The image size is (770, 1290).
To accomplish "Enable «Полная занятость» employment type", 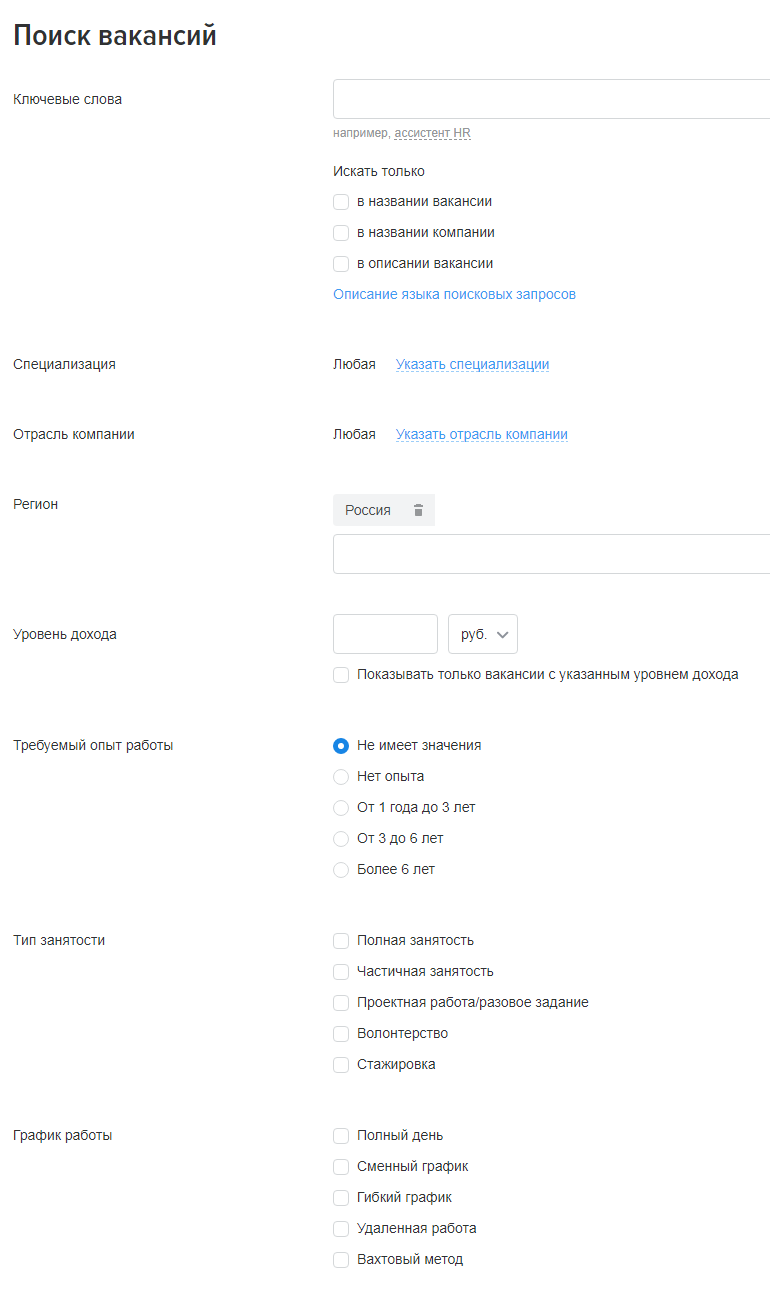I will [340, 940].
